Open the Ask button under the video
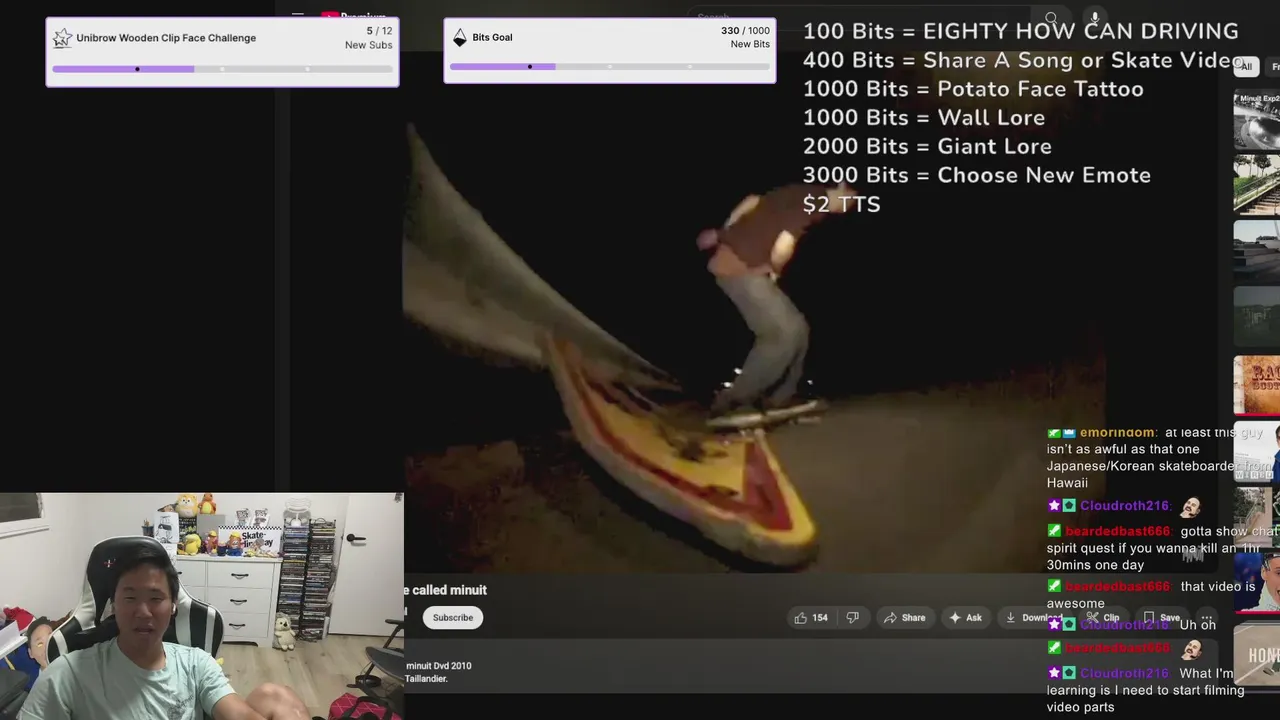Viewport: 1280px width, 720px height. click(964, 618)
